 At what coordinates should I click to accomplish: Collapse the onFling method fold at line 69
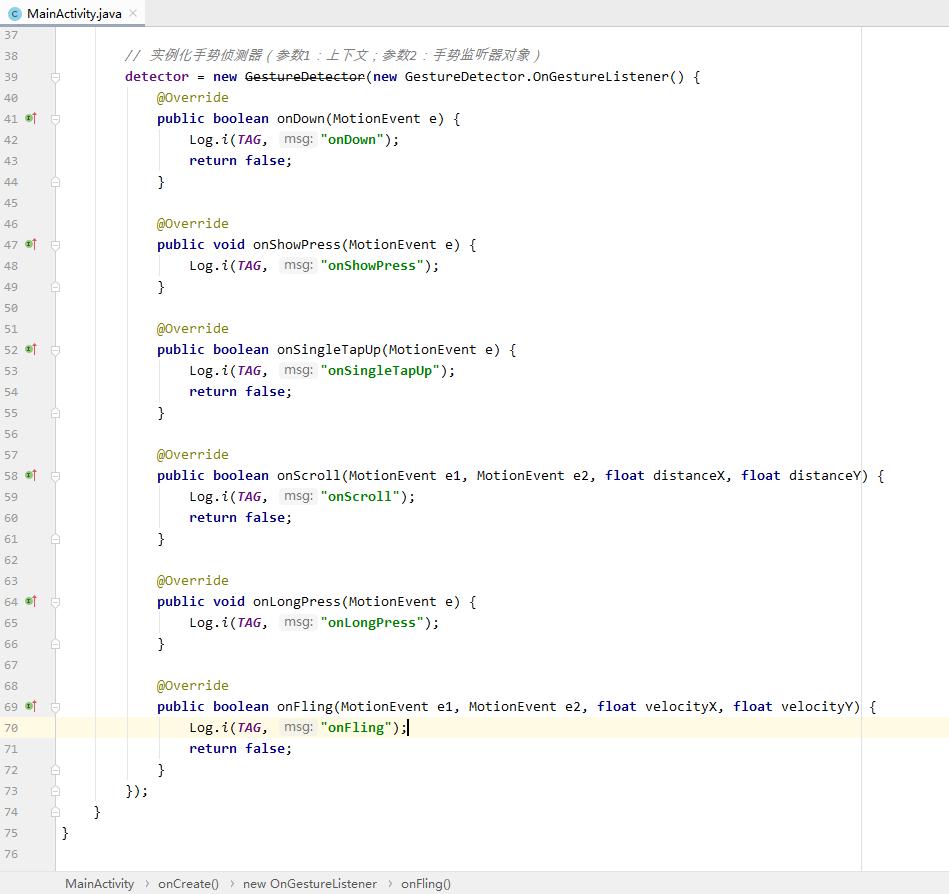[56, 706]
